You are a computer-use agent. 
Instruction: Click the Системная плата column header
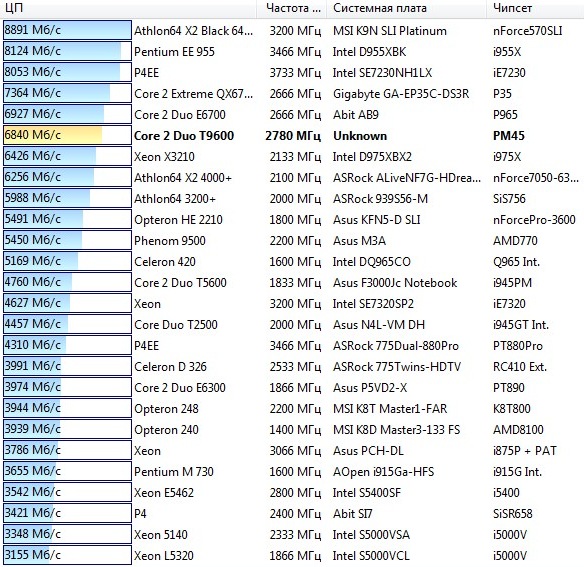pos(407,9)
